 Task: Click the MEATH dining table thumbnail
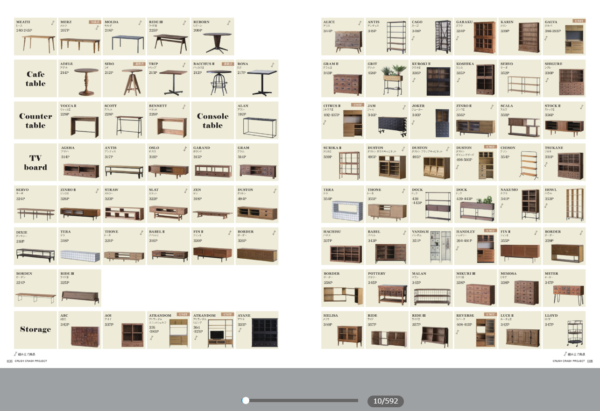pyautogui.click(x=35, y=40)
